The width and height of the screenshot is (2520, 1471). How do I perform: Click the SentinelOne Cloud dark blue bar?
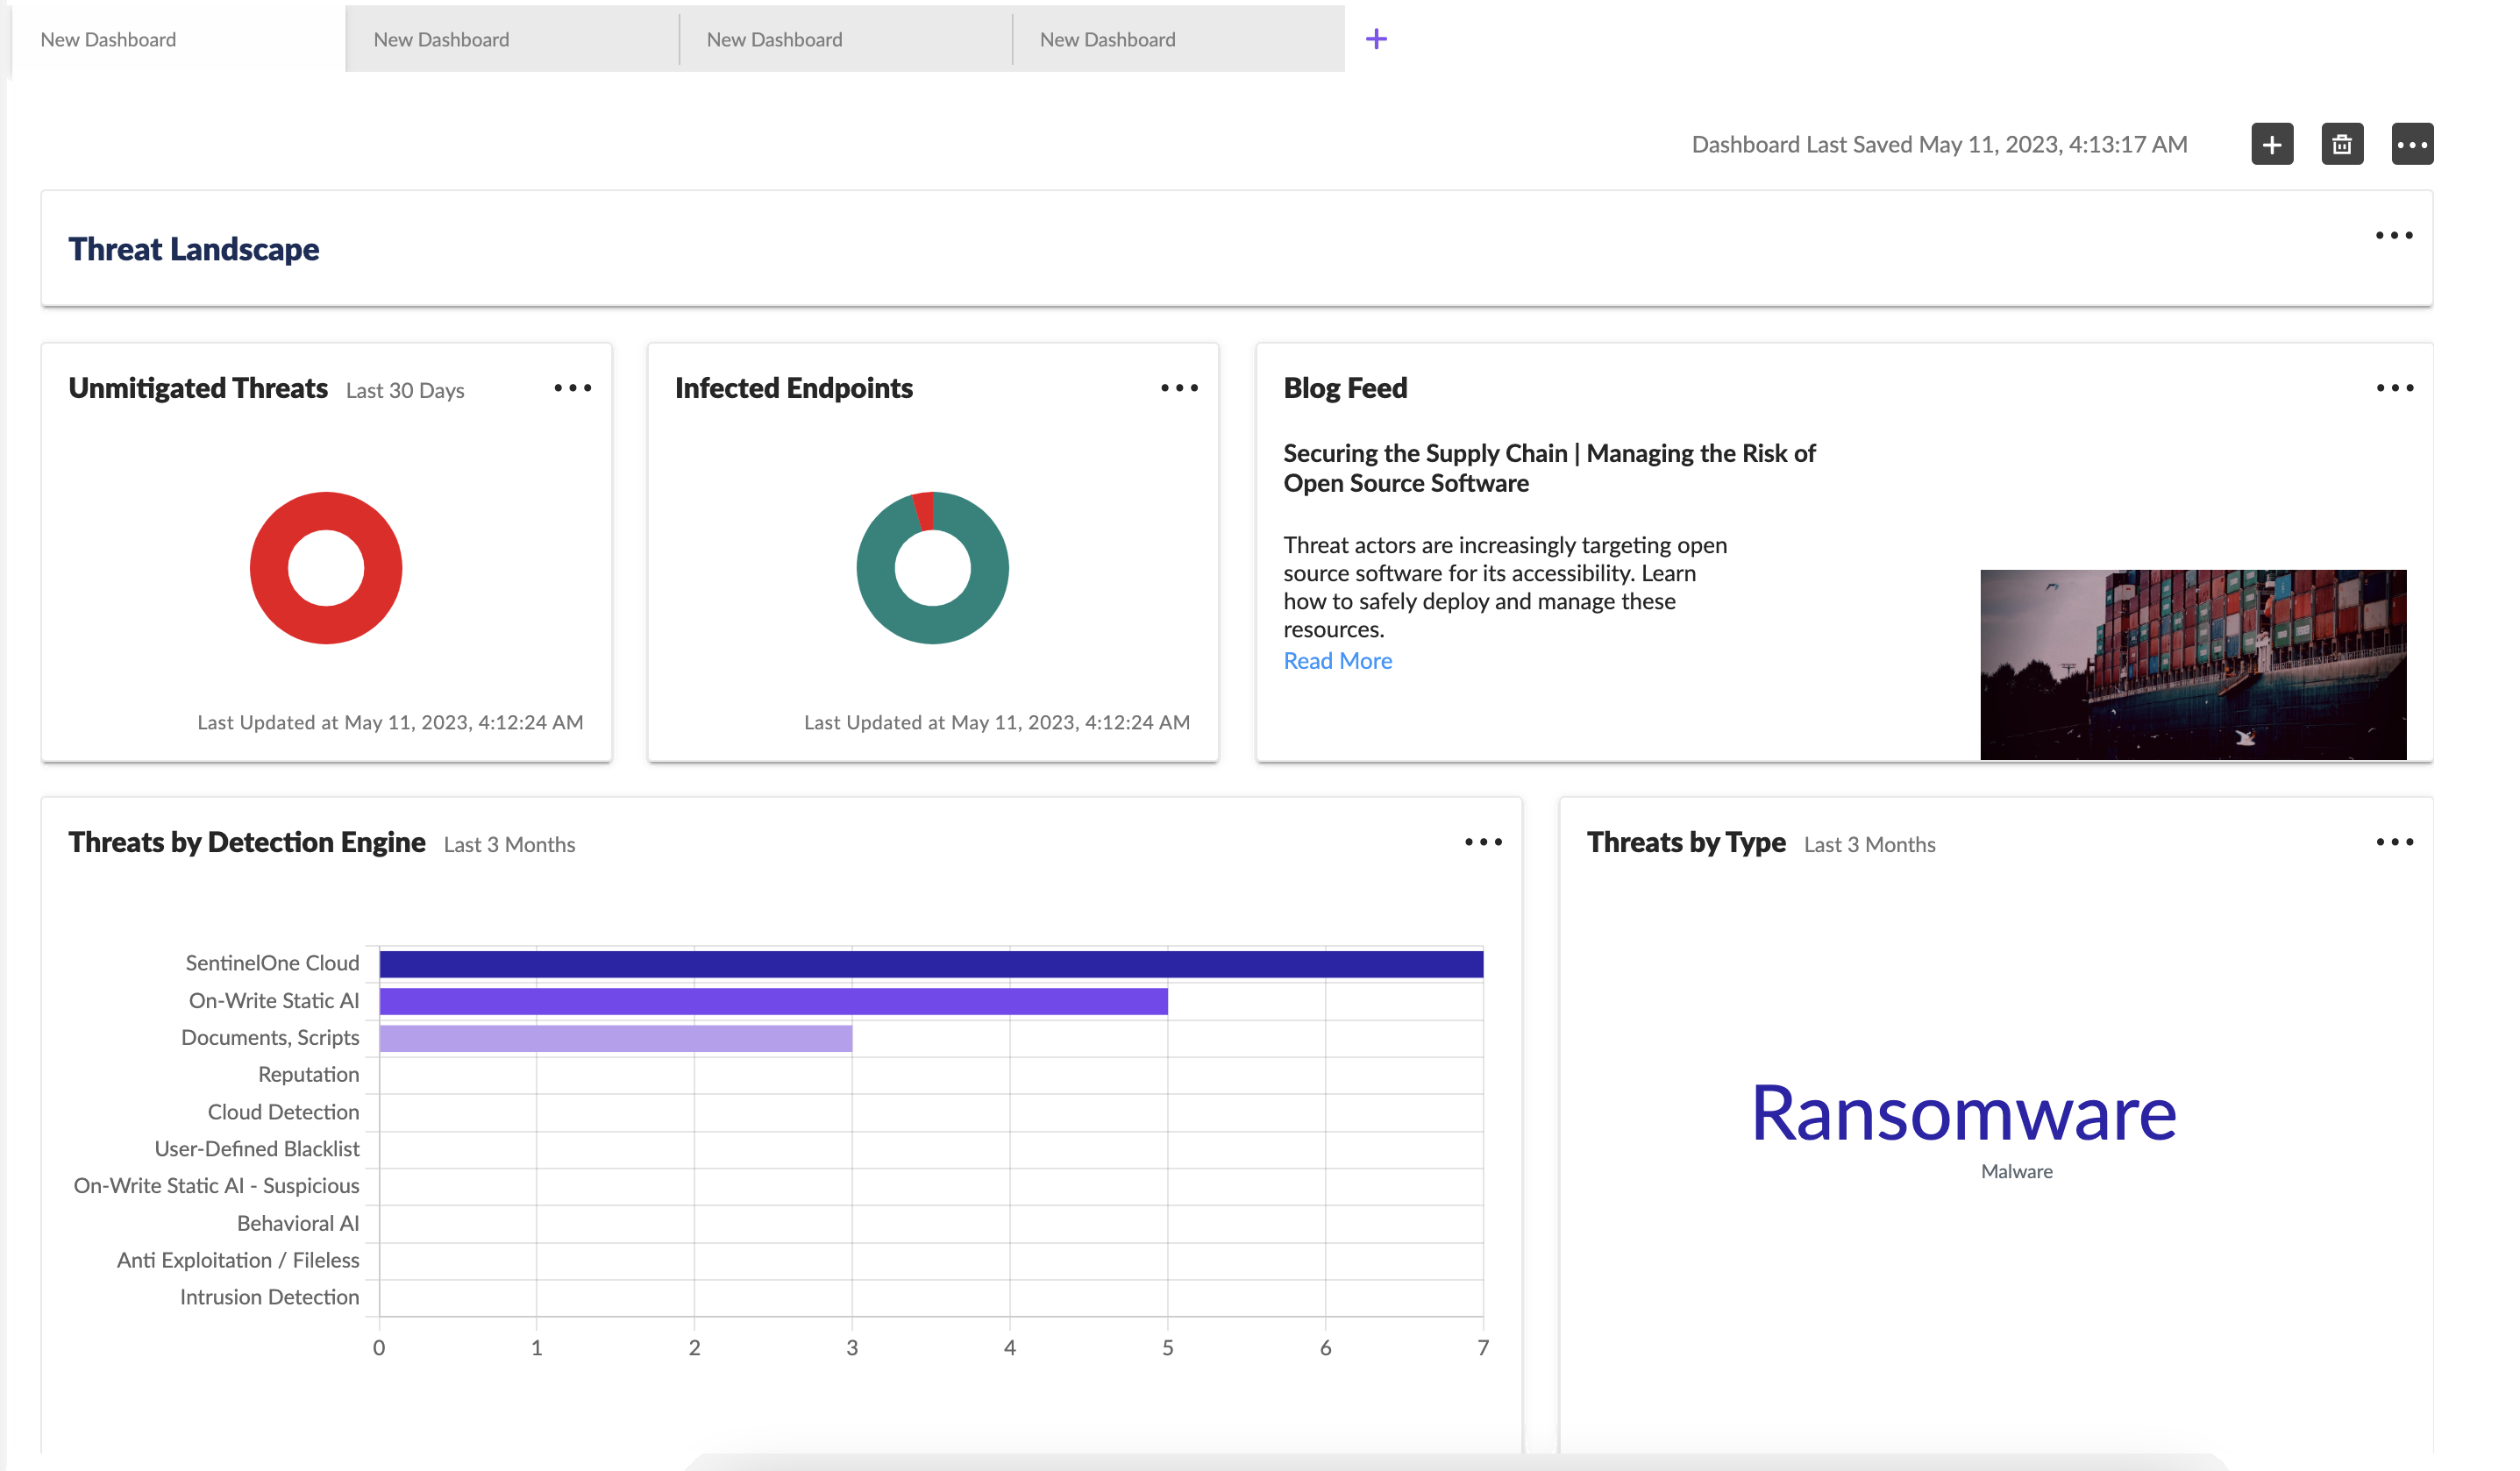(930, 964)
